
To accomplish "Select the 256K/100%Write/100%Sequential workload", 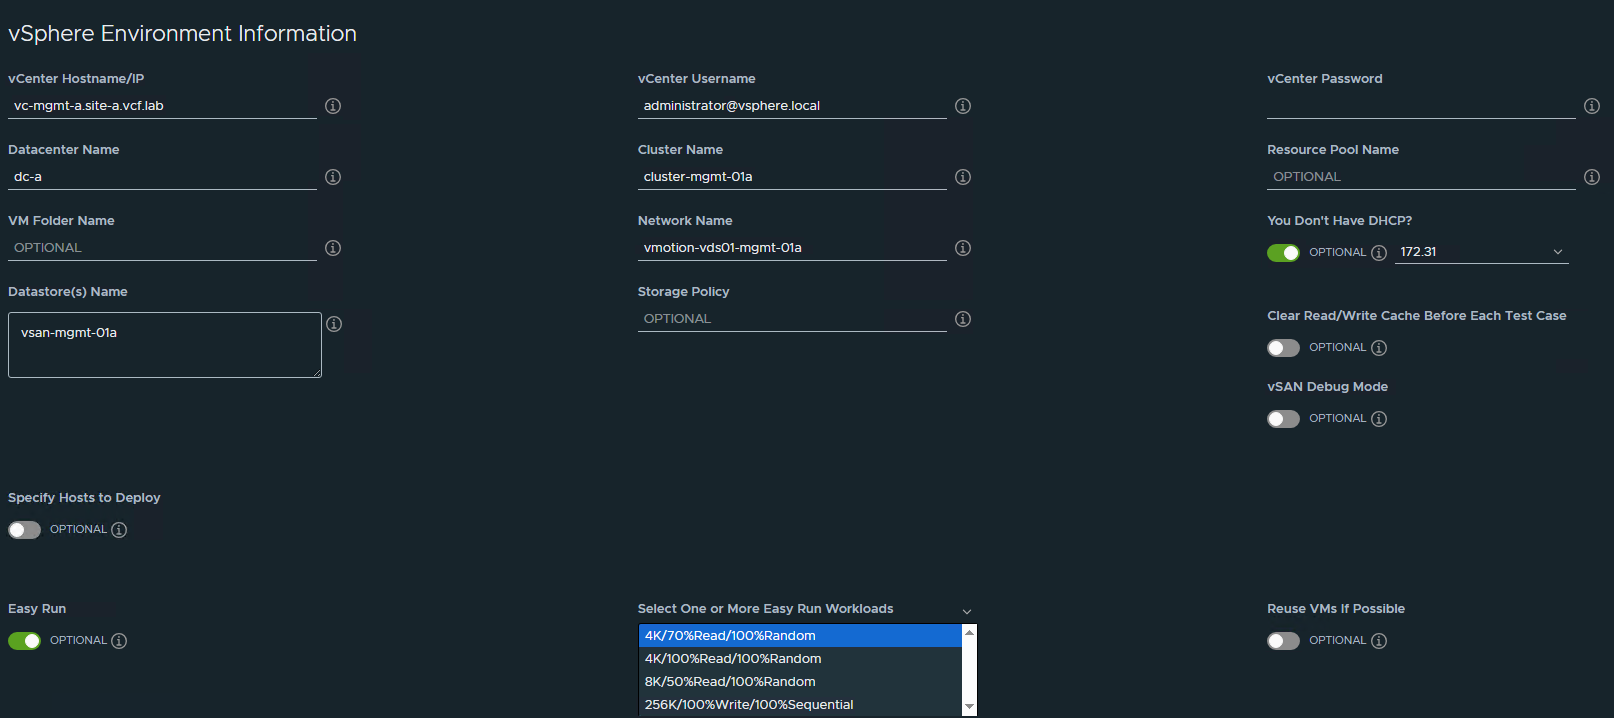I will [749, 705].
